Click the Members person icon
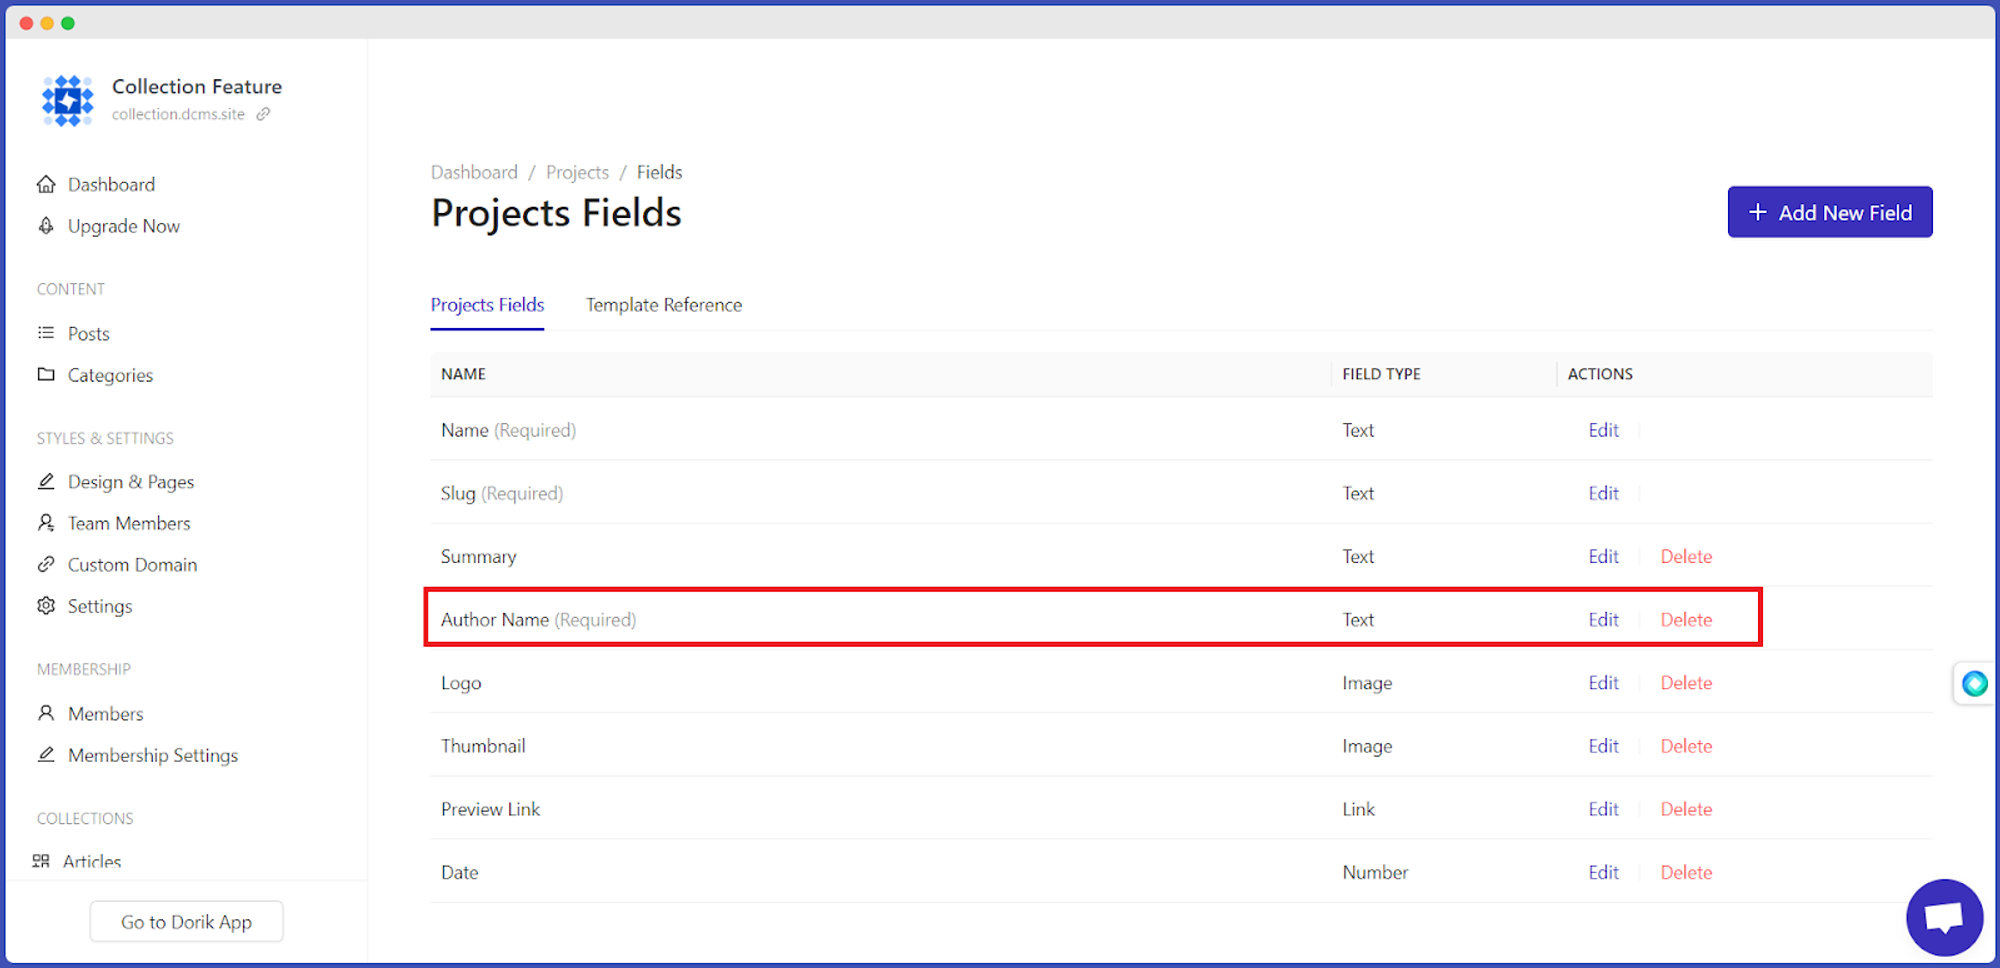The width and height of the screenshot is (2000, 968). point(46,713)
